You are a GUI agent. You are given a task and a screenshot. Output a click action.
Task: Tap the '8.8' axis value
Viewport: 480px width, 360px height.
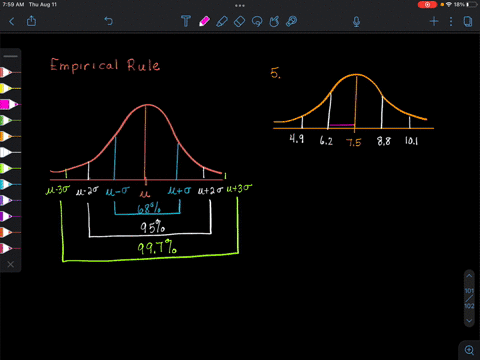[384, 141]
